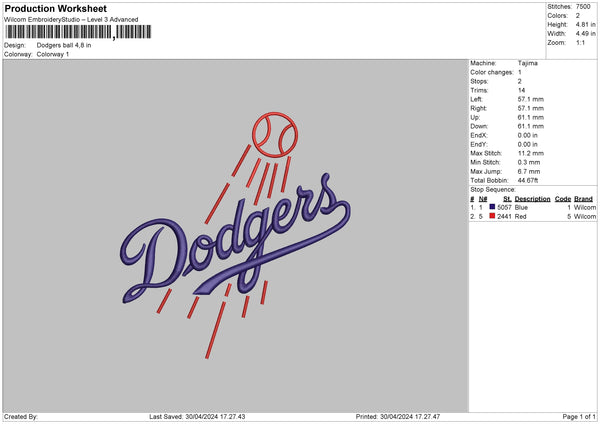Click the 'Brand' column header

[x=583, y=199]
